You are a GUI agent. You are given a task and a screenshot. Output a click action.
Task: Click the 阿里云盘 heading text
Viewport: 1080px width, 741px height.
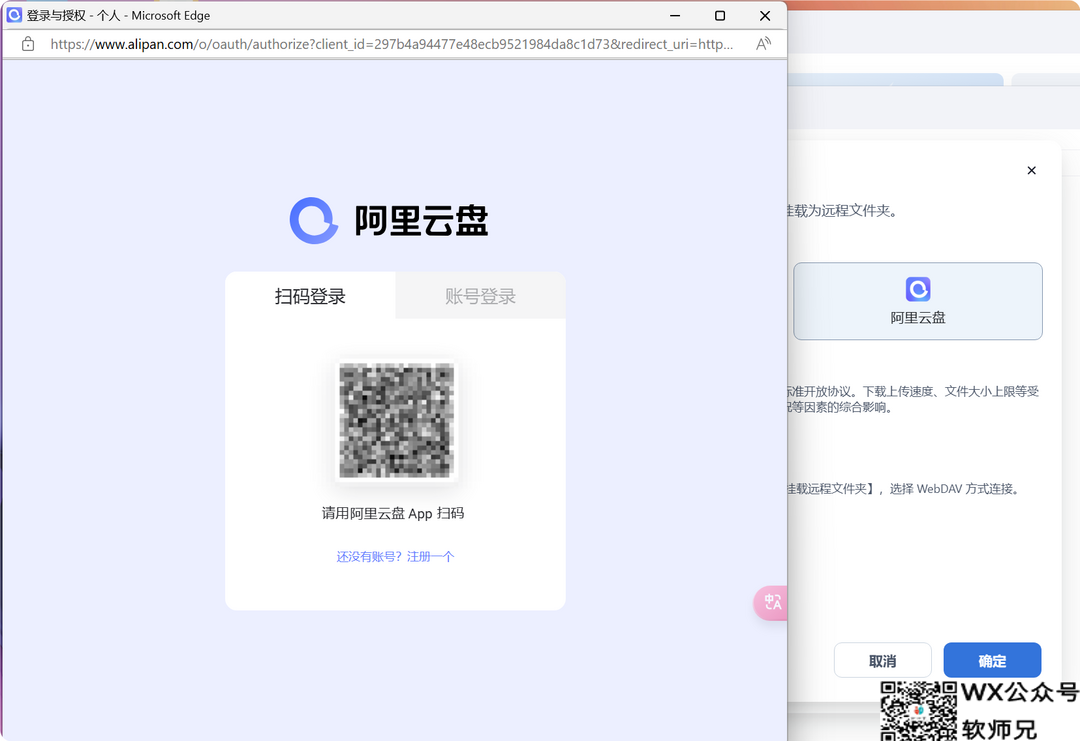point(421,221)
